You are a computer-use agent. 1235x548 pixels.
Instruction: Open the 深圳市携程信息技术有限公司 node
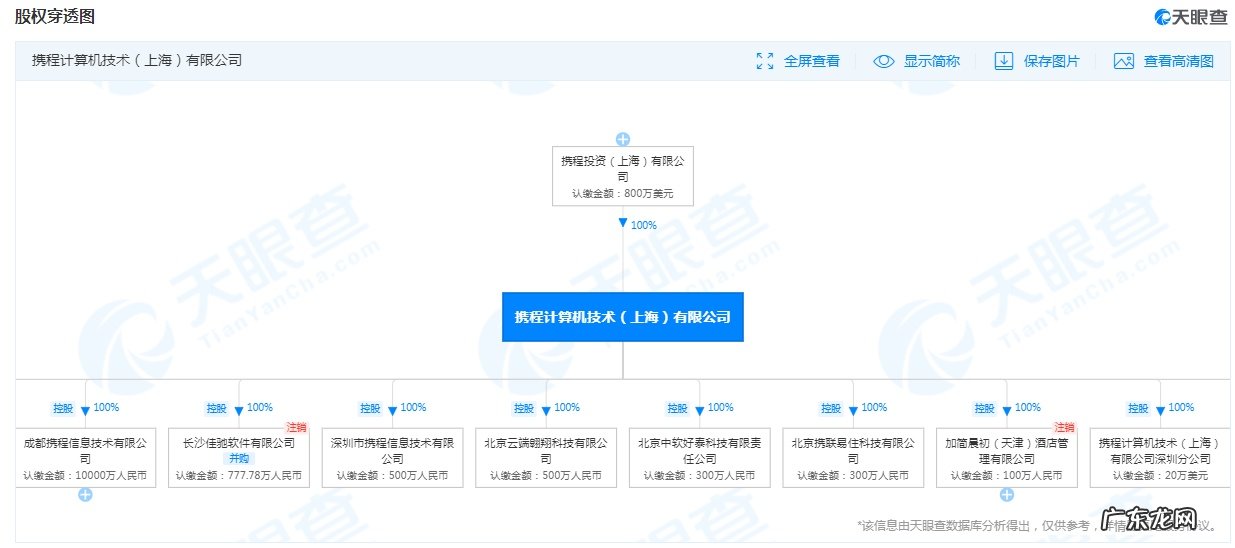(x=393, y=458)
